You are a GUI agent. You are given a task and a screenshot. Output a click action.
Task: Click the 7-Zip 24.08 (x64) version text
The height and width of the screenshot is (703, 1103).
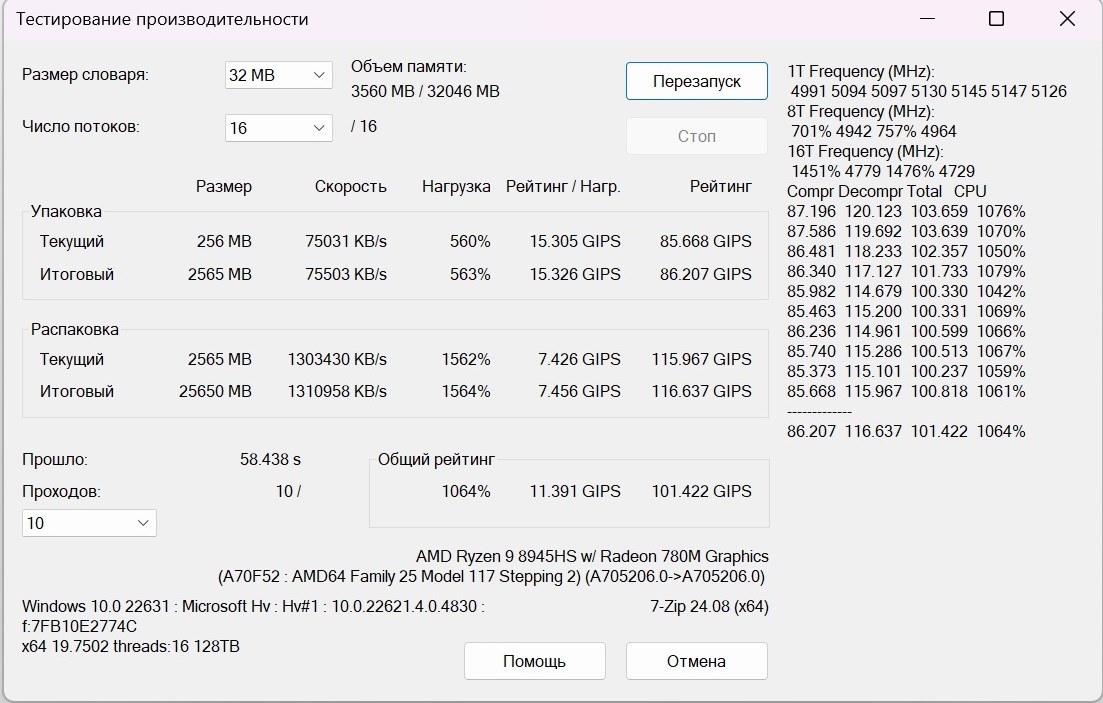[709, 606]
